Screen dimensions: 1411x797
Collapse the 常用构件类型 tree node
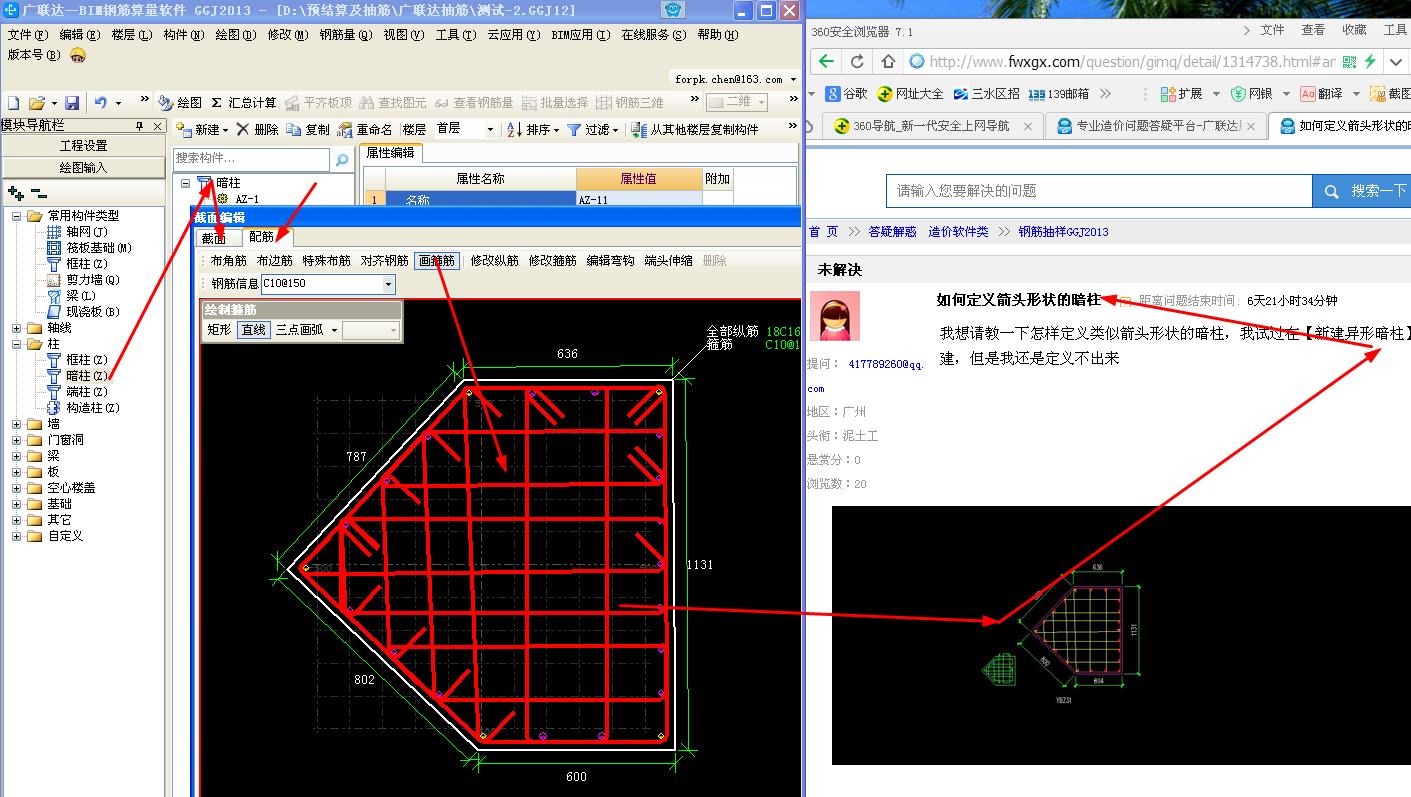(x=17, y=216)
